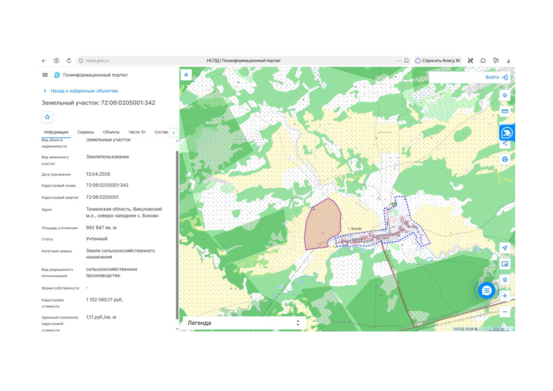Click the side panel vertical scrollbar
The image size is (553, 391).
click(x=177, y=234)
